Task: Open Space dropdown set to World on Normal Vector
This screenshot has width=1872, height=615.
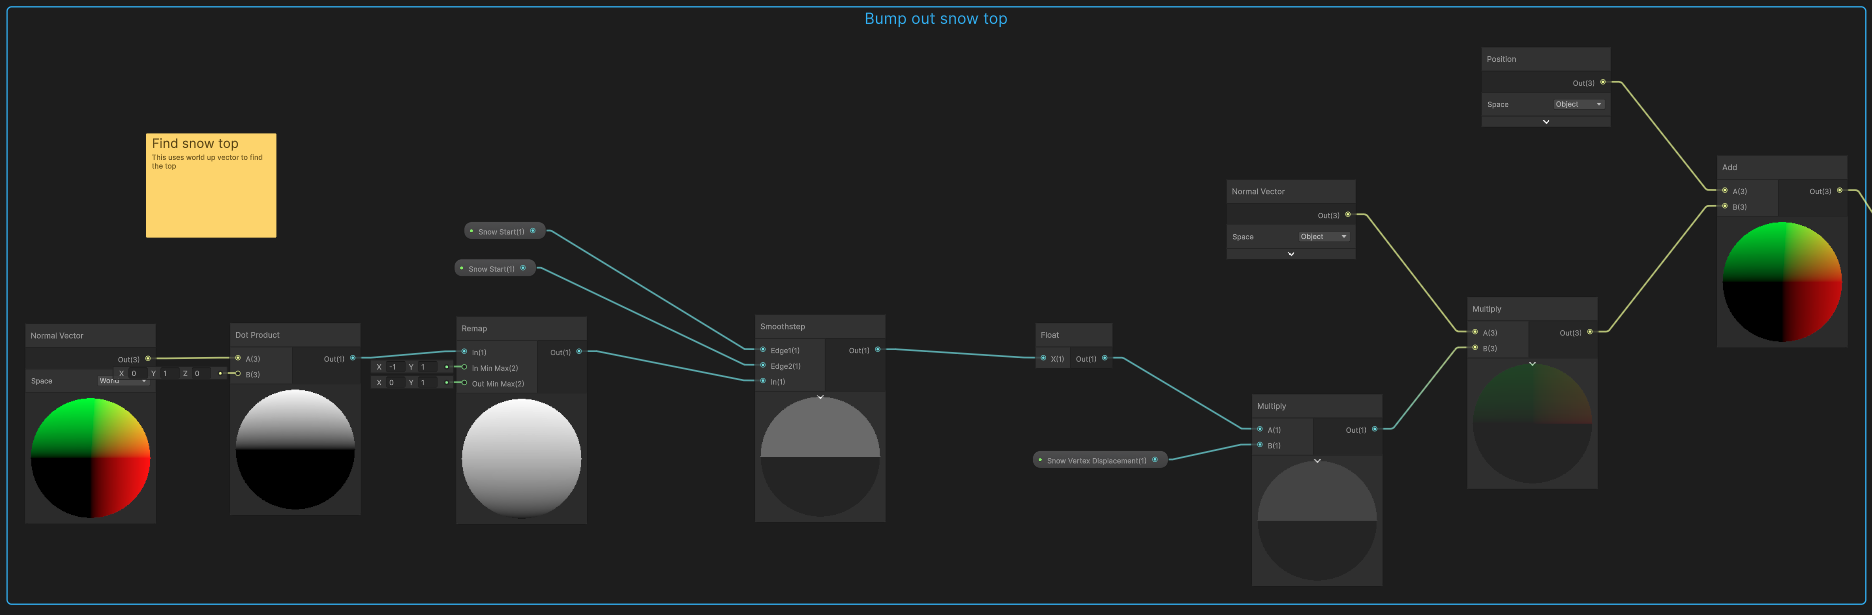Action: coord(123,380)
